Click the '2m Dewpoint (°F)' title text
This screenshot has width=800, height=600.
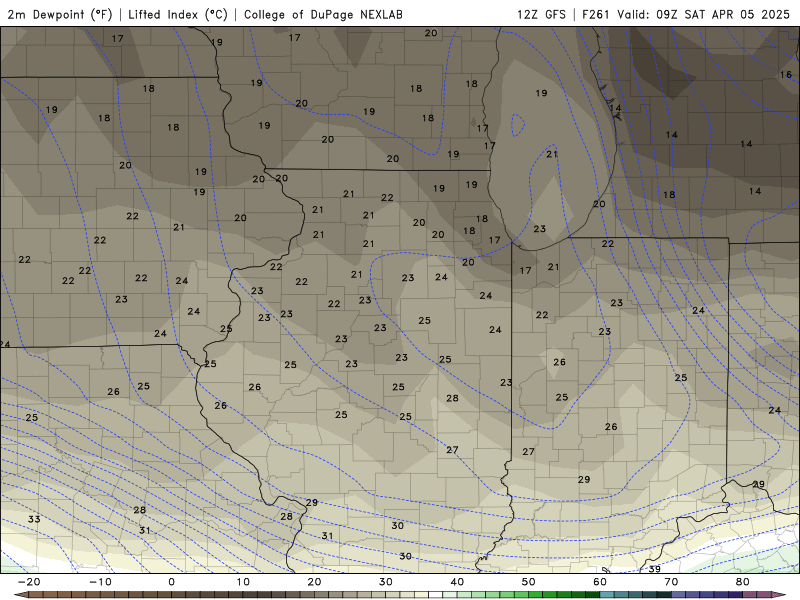click(x=60, y=14)
